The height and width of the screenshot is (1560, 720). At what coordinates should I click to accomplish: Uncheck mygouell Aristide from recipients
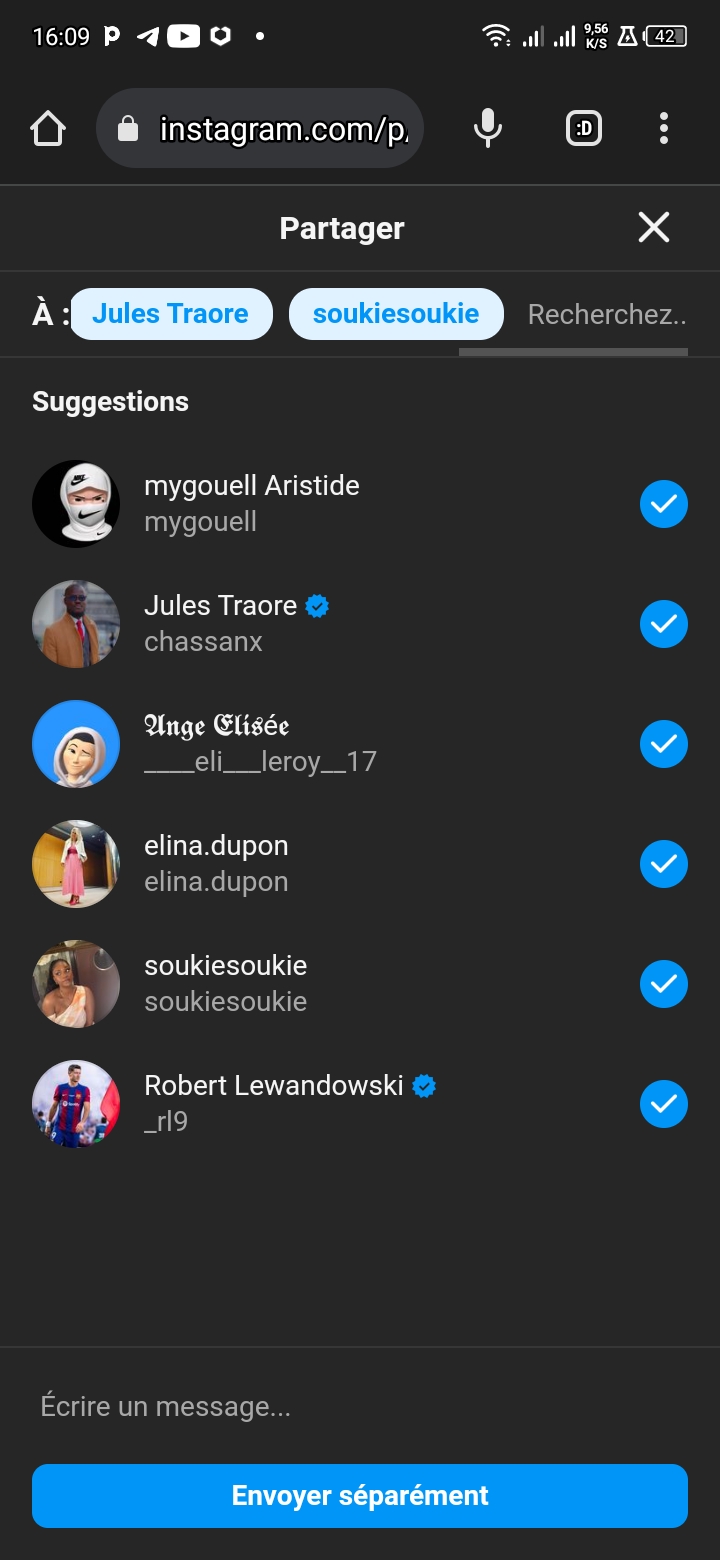[664, 504]
